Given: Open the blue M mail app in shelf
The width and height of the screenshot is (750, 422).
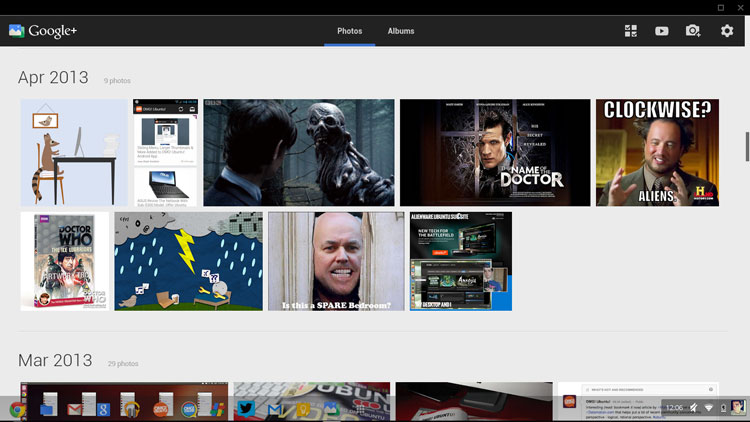Looking at the screenshot, I should pyautogui.click(x=275, y=410).
